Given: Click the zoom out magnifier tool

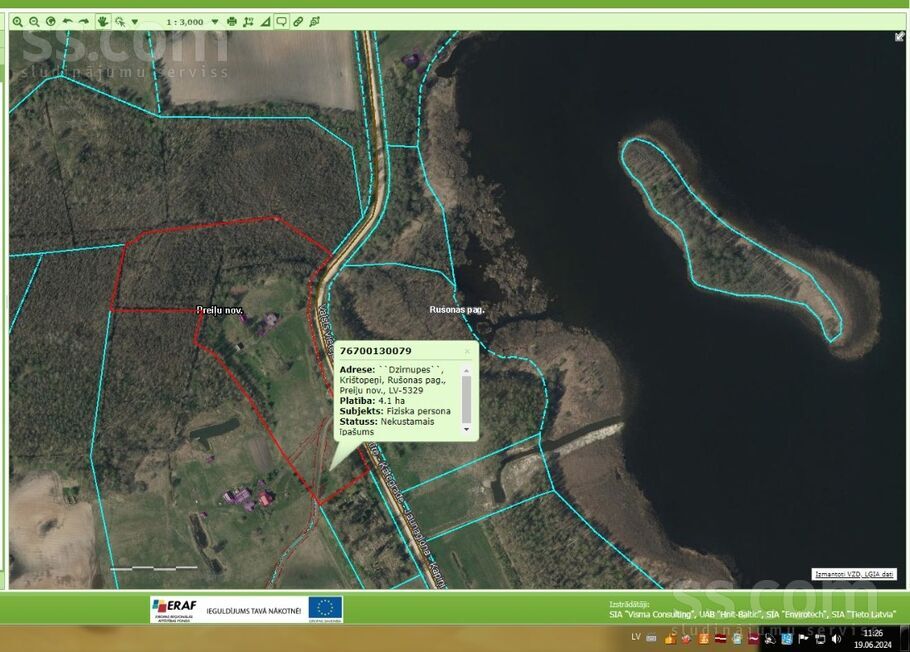Looking at the screenshot, I should [x=34, y=21].
